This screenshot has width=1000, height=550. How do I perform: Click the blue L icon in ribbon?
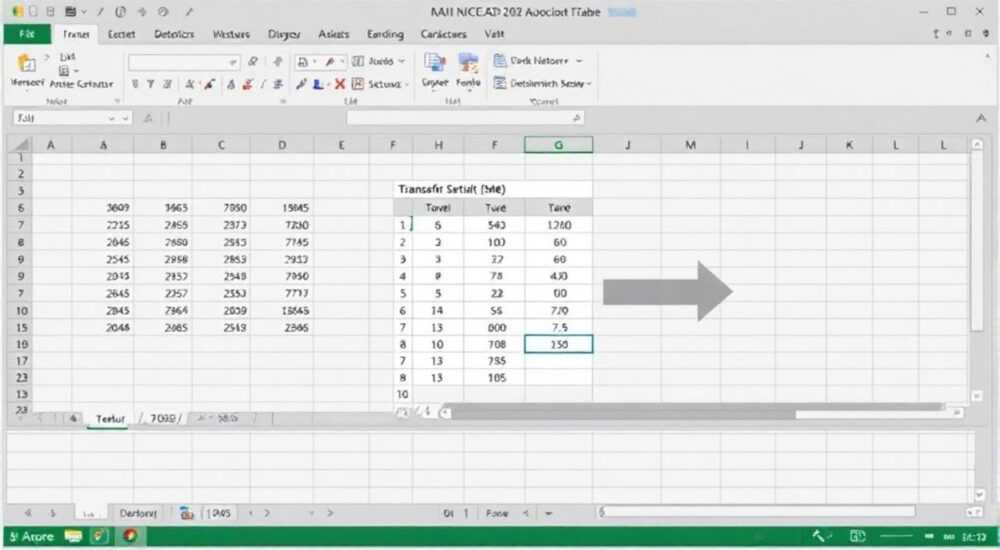coord(318,84)
